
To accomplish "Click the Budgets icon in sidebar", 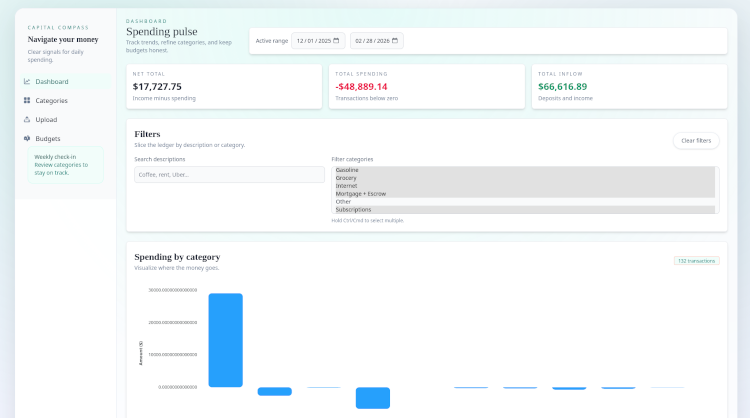I will tap(27, 138).
